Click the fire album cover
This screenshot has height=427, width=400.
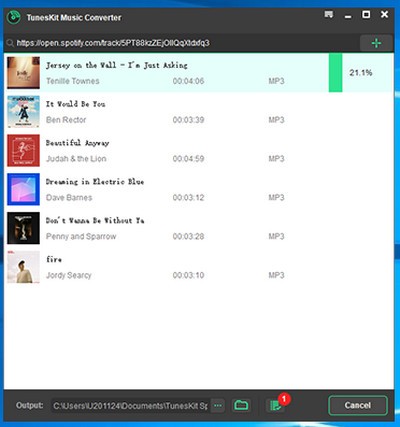coord(23,267)
